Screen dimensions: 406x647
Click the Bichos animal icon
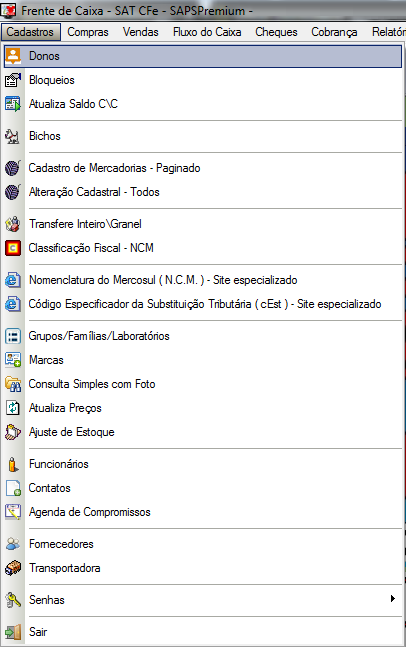point(13,136)
